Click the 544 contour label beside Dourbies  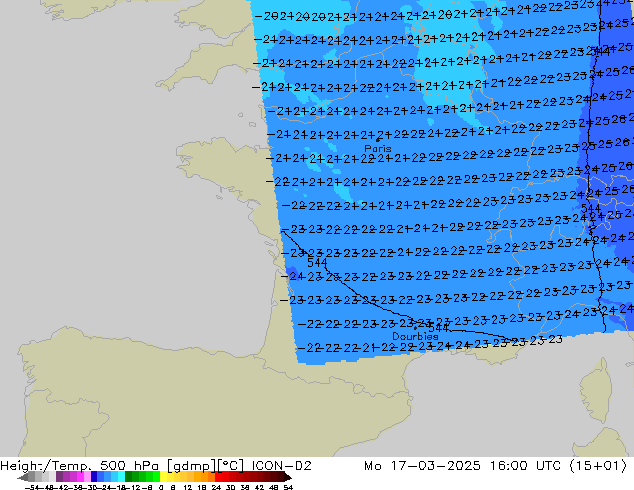tap(438, 327)
